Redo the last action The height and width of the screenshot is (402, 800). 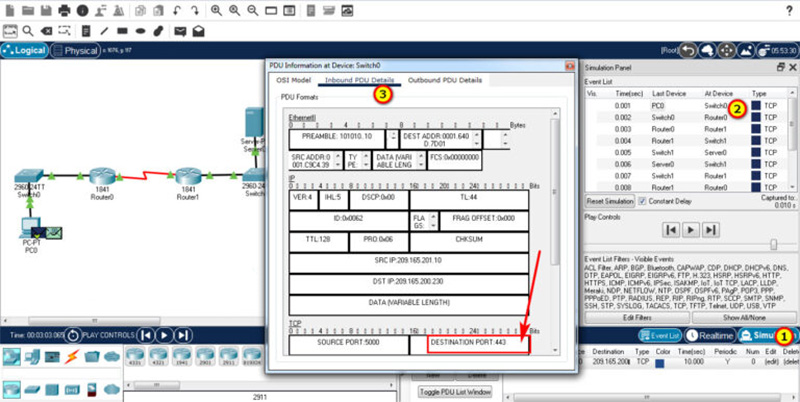(x=194, y=10)
